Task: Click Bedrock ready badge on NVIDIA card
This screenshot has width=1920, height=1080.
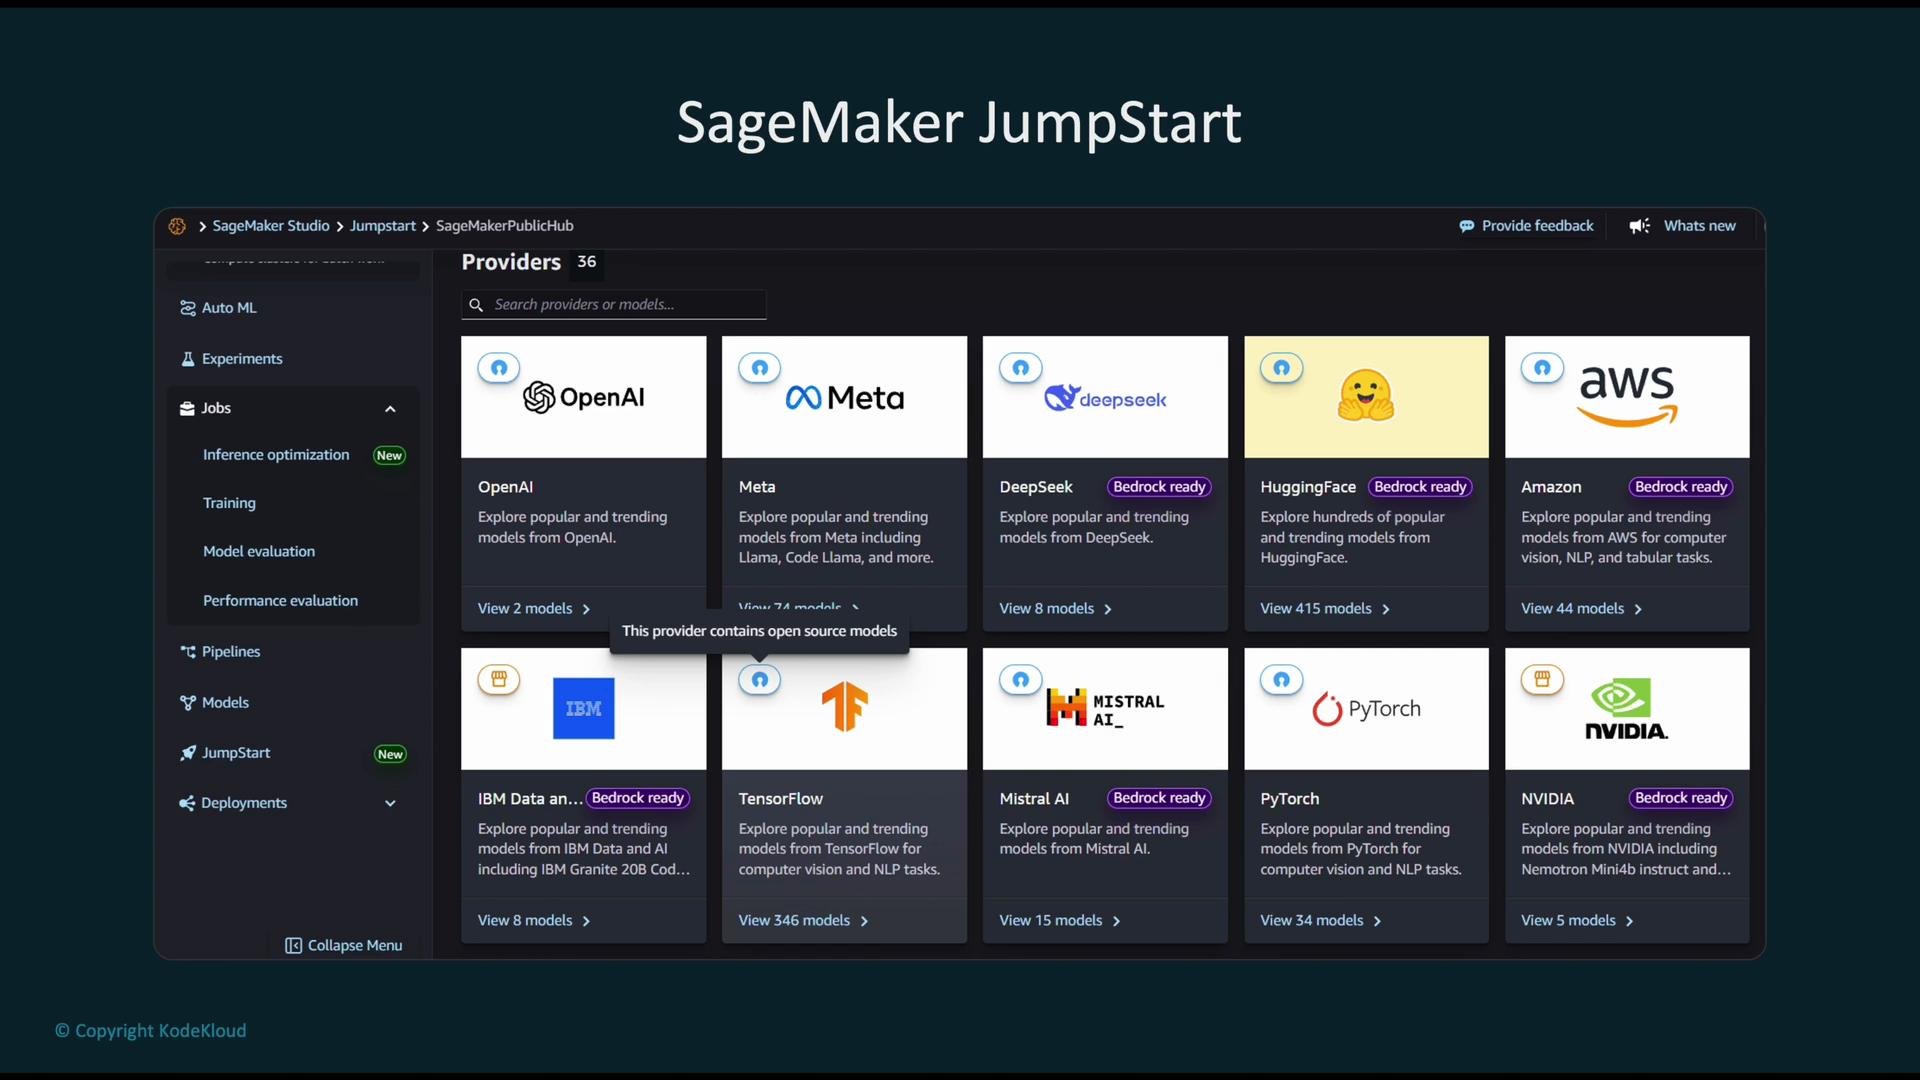Action: point(1681,798)
